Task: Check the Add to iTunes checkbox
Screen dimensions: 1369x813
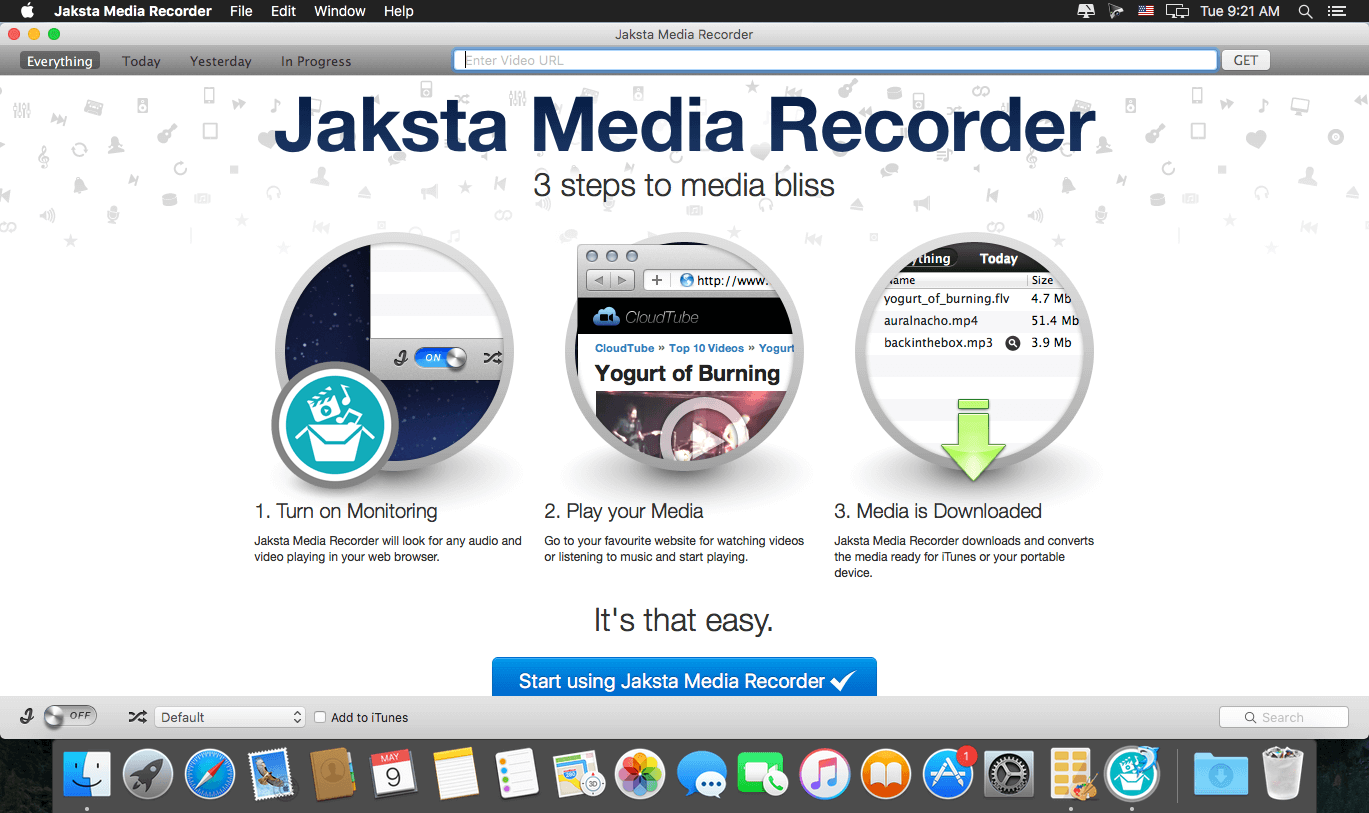Action: point(320,717)
